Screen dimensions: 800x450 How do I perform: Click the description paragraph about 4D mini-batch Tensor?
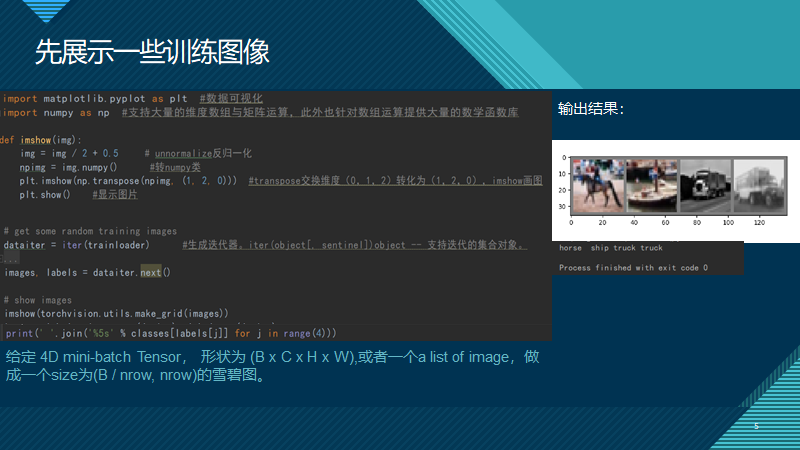(x=272, y=366)
